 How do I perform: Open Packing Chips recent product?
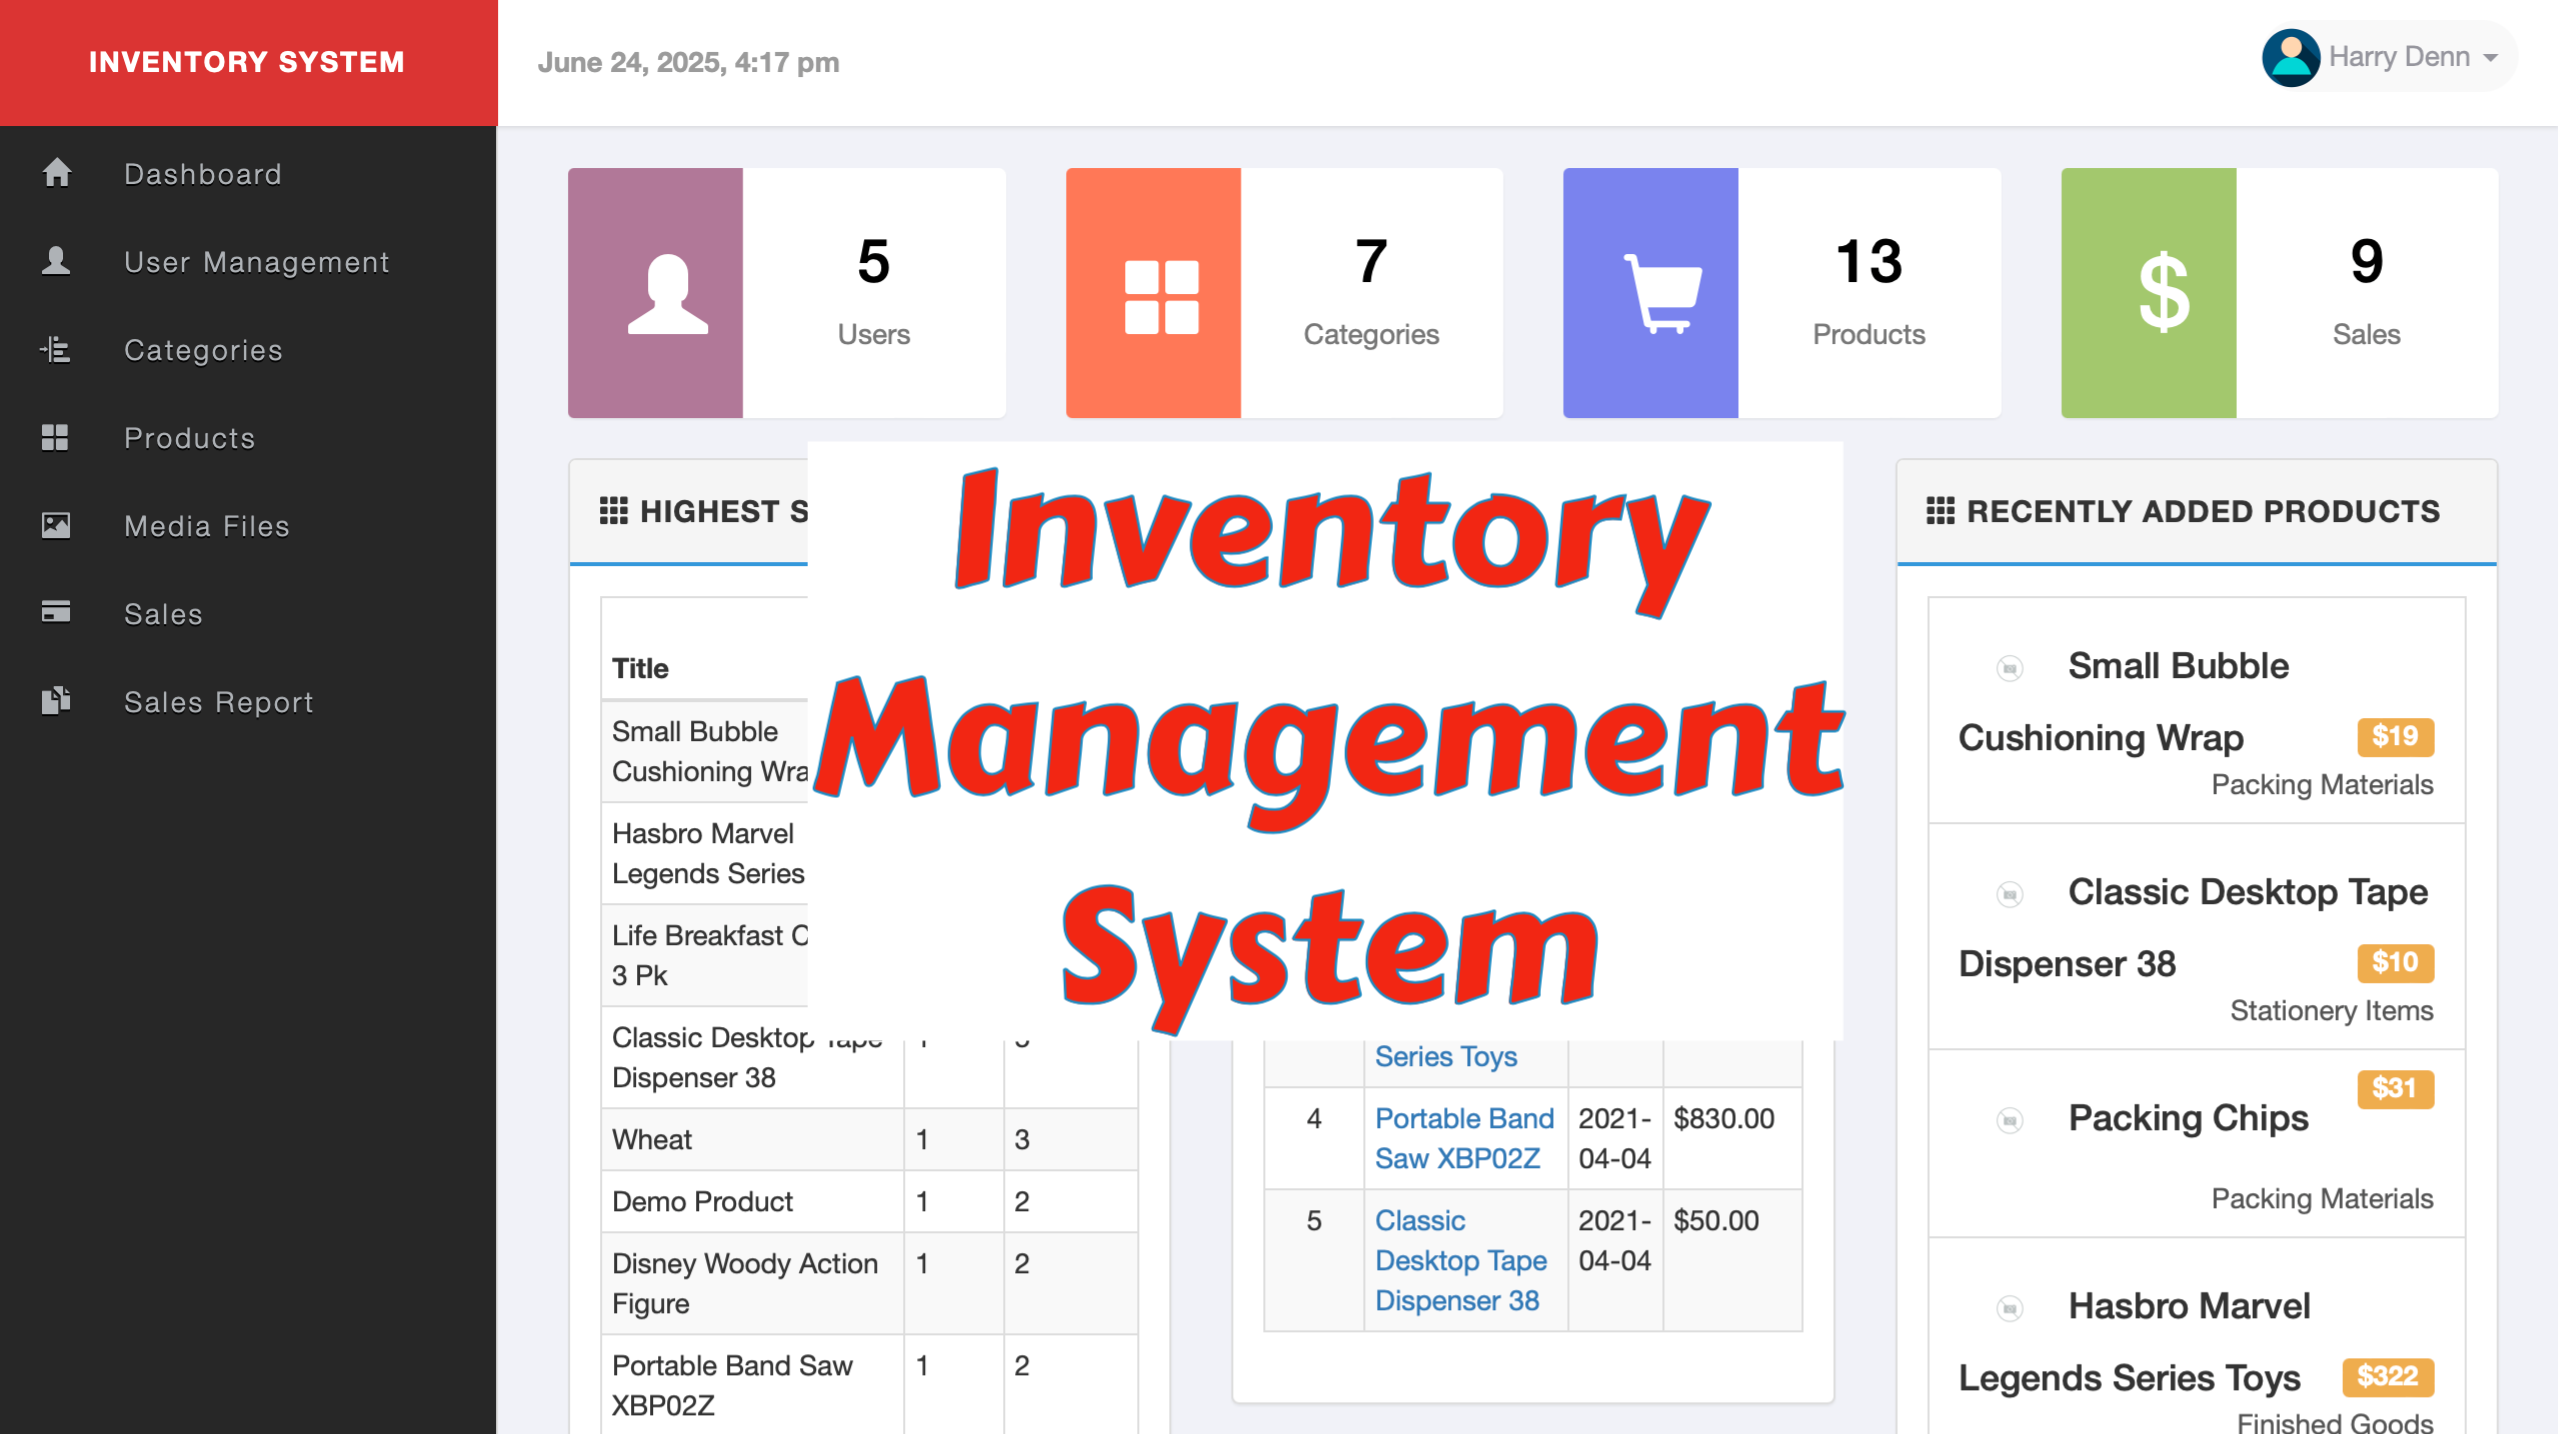[x=2196, y=1143]
